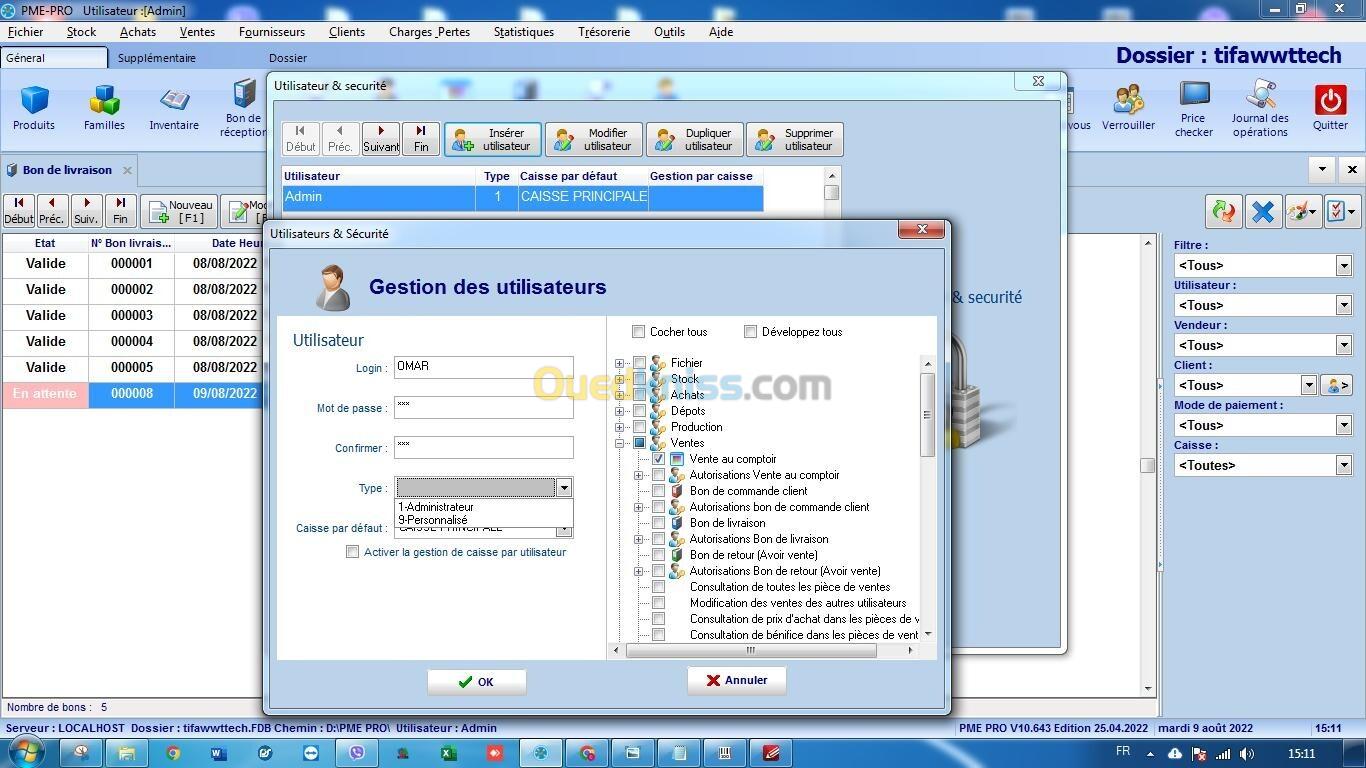The width and height of the screenshot is (1366, 768).
Task: Toggle the Développez tous checkbox
Action: coord(751,332)
